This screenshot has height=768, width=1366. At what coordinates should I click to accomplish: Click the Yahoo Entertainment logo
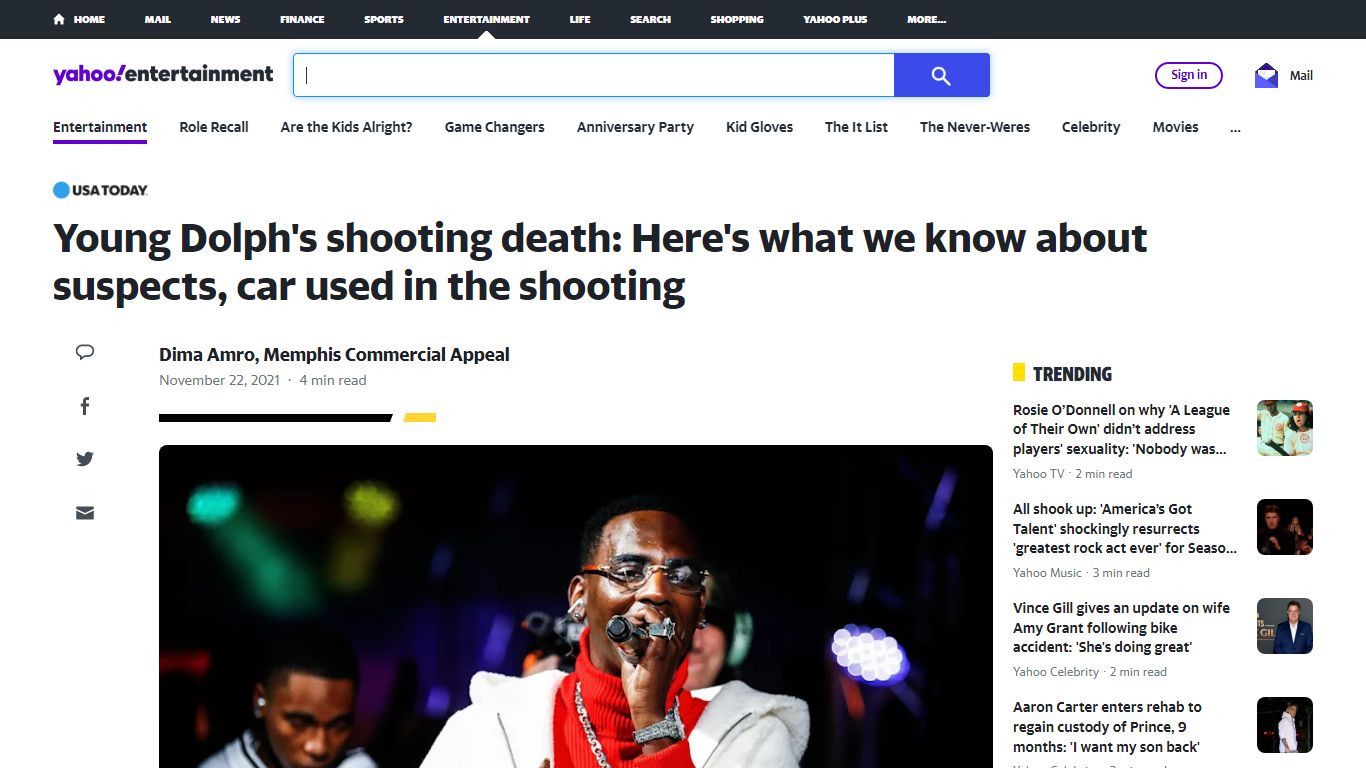pos(163,74)
